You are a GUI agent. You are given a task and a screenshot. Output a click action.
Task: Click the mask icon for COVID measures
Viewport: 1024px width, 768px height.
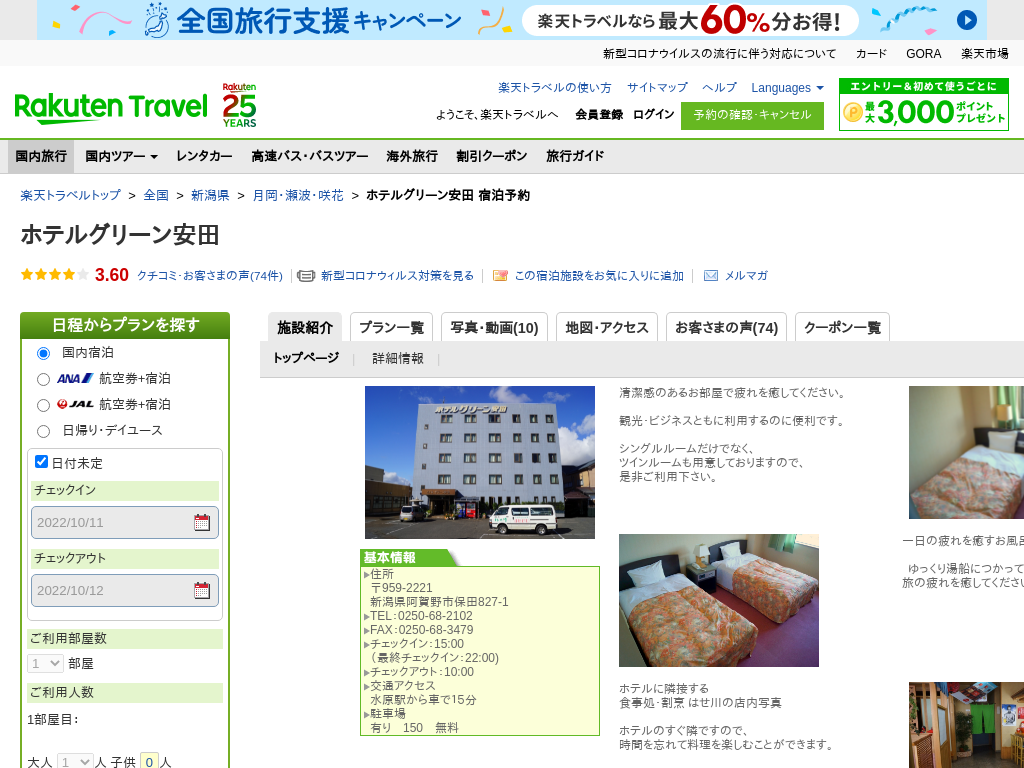306,276
